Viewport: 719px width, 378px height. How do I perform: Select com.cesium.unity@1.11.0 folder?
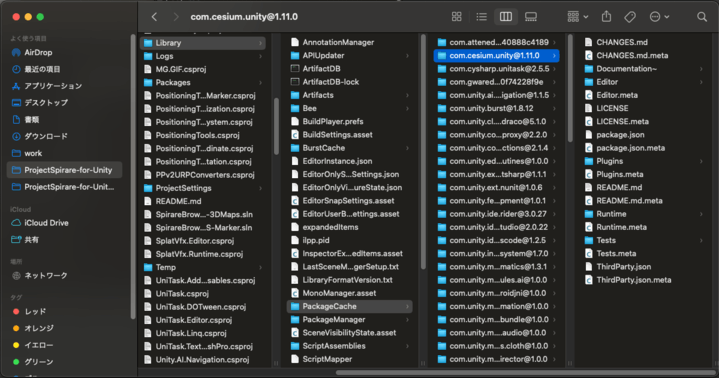coord(497,56)
